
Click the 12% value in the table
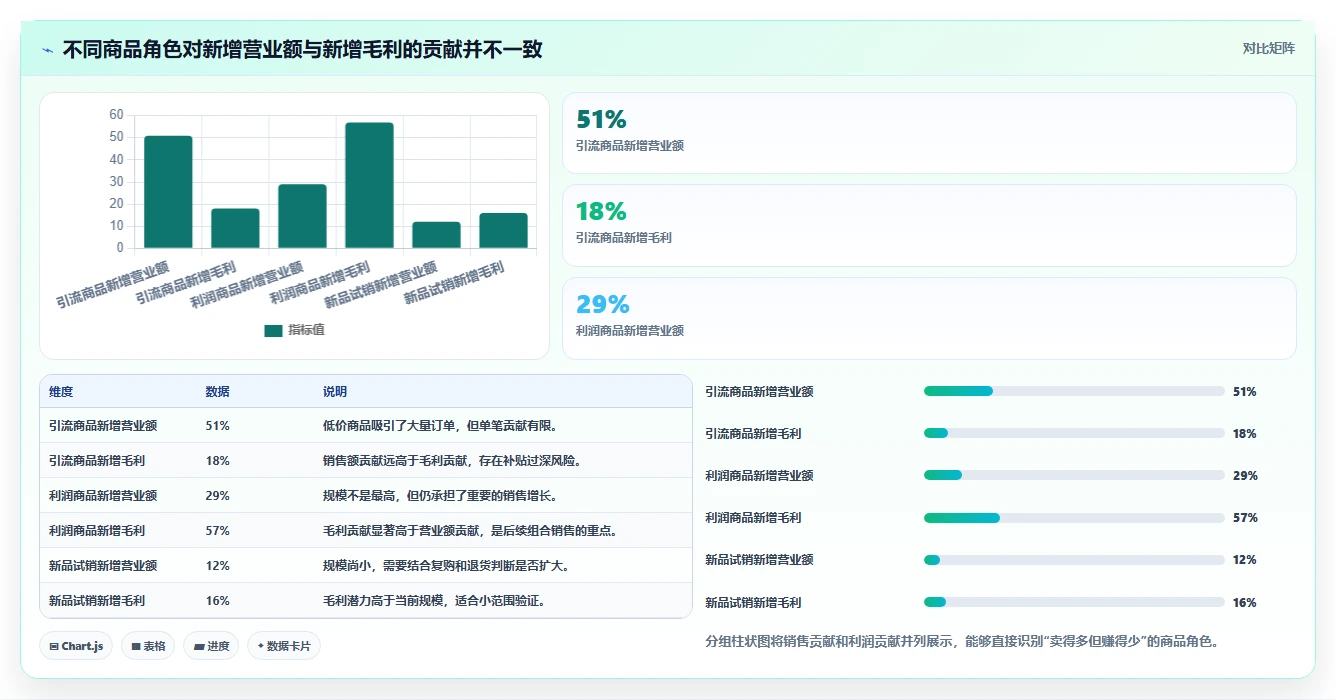coord(217,566)
